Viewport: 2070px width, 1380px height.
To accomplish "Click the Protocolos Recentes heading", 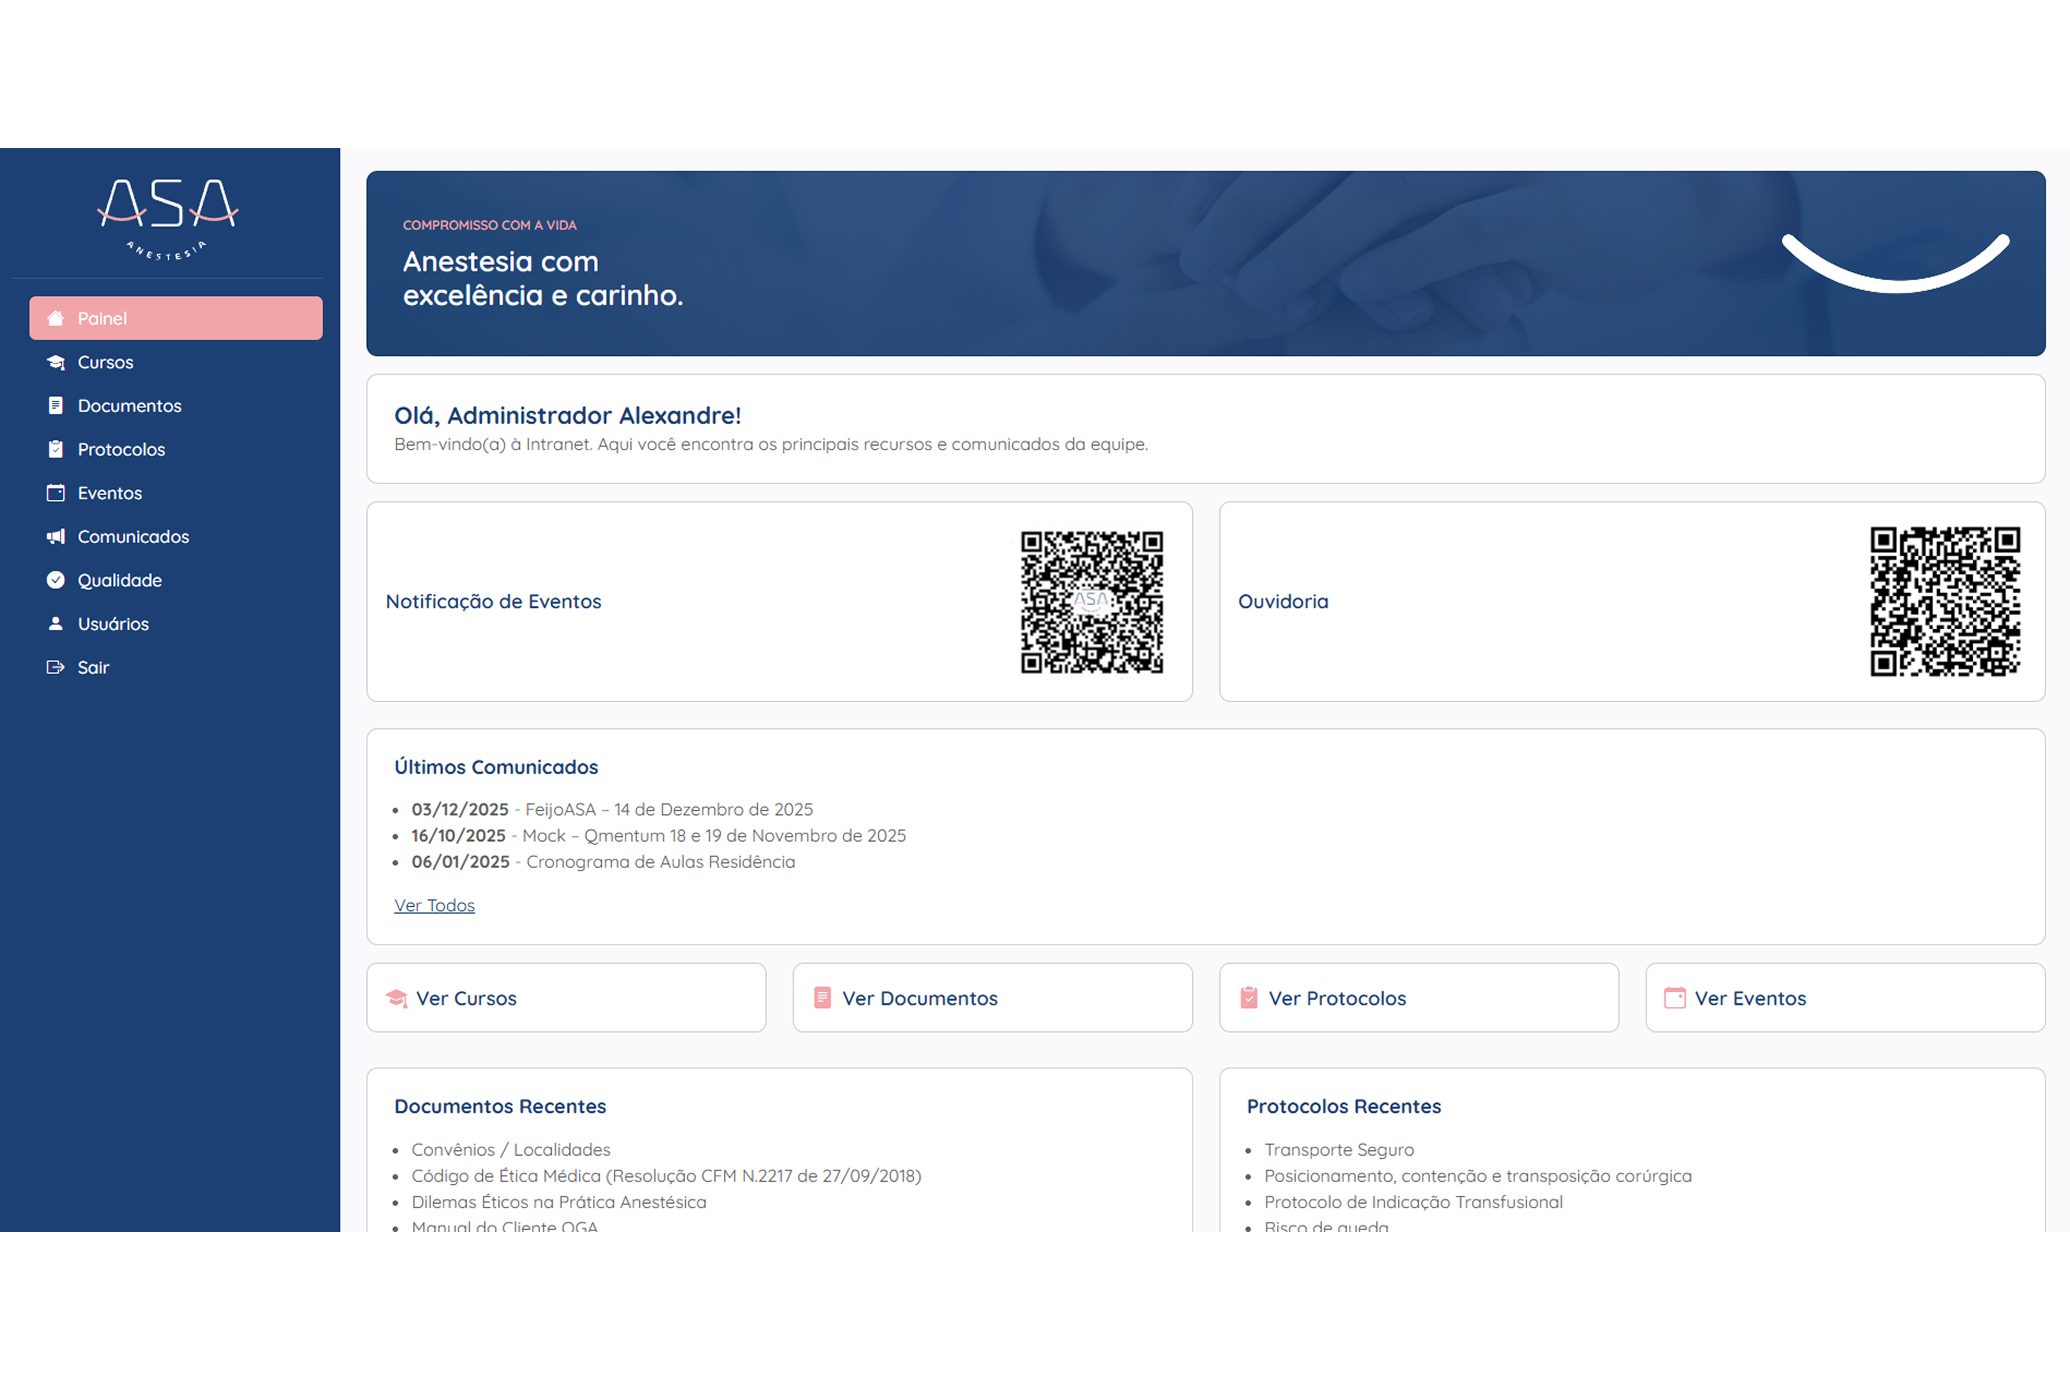I will click(1344, 1106).
